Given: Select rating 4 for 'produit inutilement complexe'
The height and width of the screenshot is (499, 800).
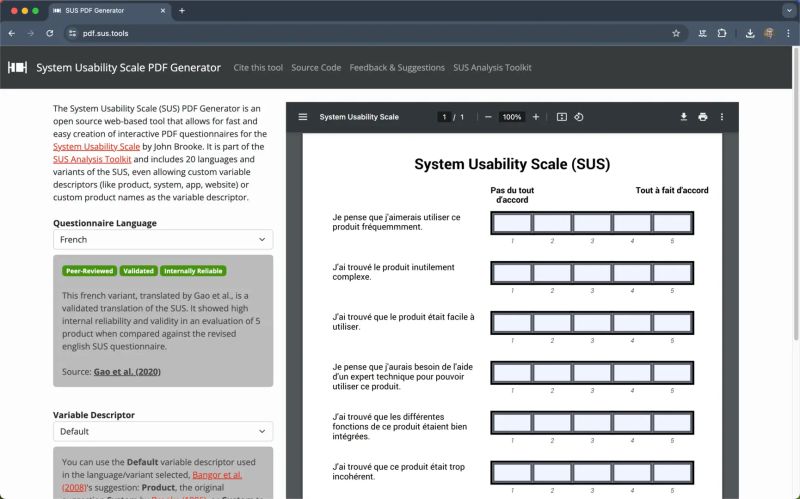Looking at the screenshot, I should (632, 273).
